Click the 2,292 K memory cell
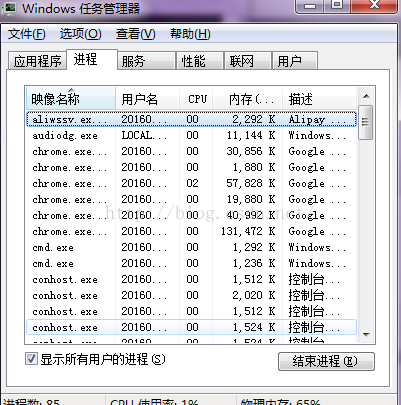Image resolution: width=401 pixels, height=405 pixels. (x=253, y=119)
